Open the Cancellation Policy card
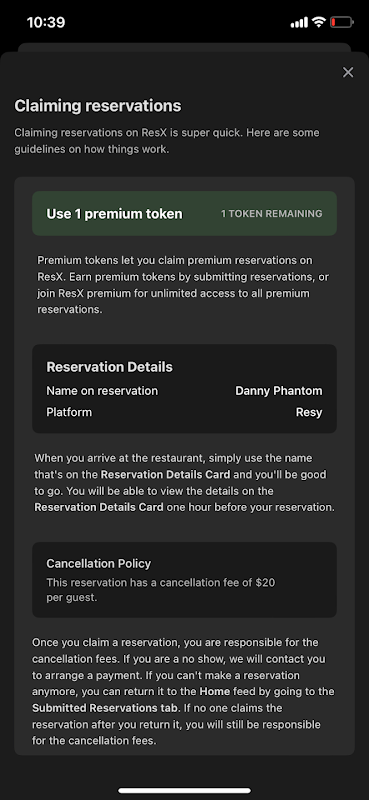The width and height of the screenshot is (369, 800). [184, 580]
